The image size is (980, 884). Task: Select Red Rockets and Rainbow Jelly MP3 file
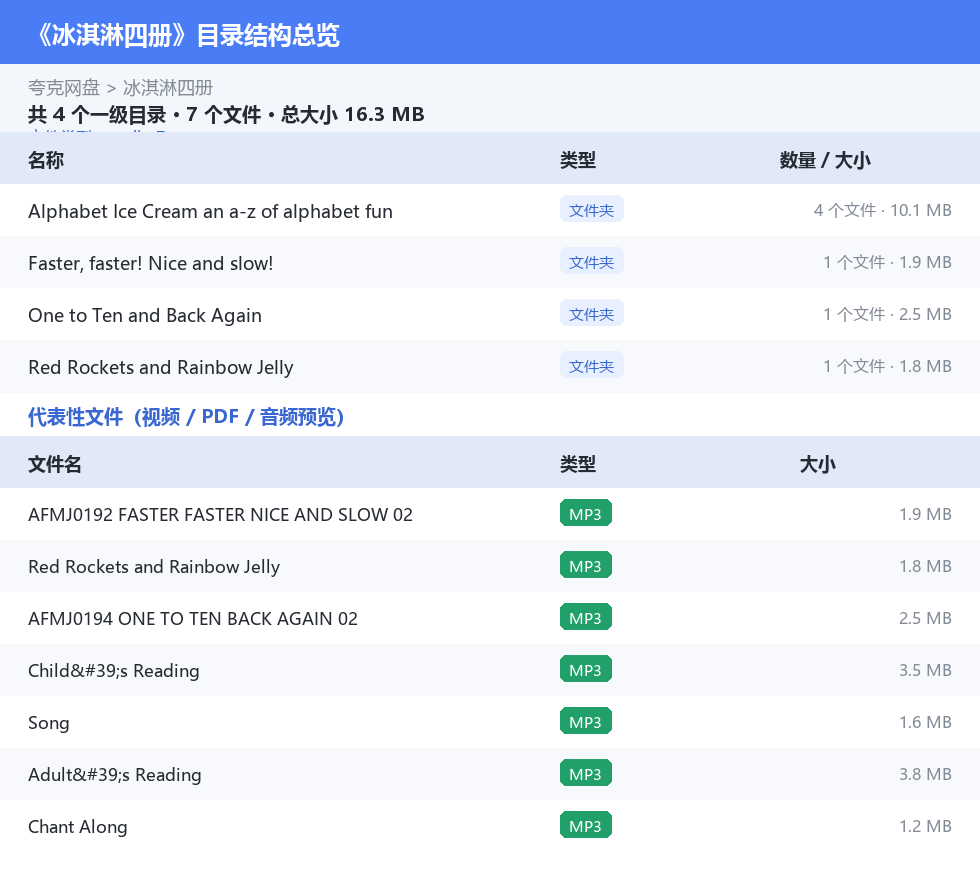pyautogui.click(x=490, y=566)
